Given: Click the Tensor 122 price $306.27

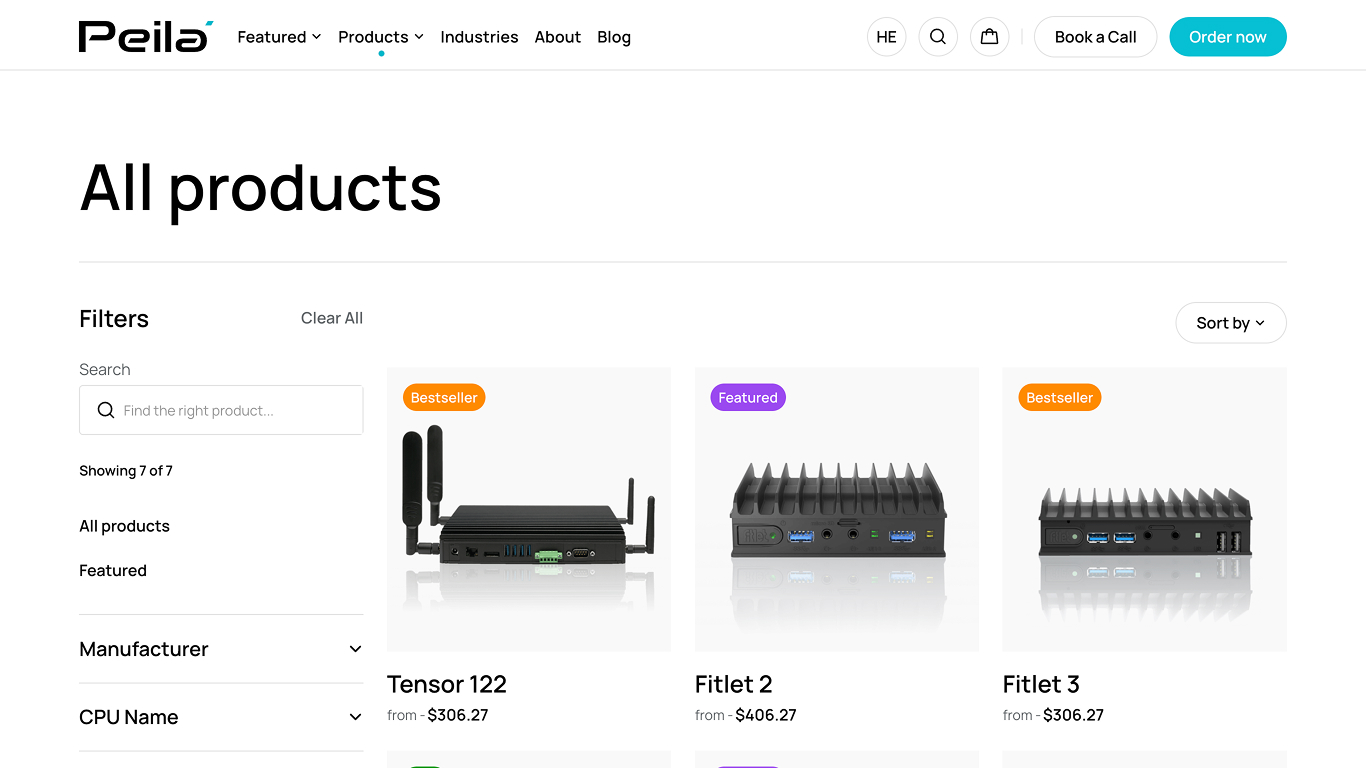Looking at the screenshot, I should pyautogui.click(x=458, y=715).
